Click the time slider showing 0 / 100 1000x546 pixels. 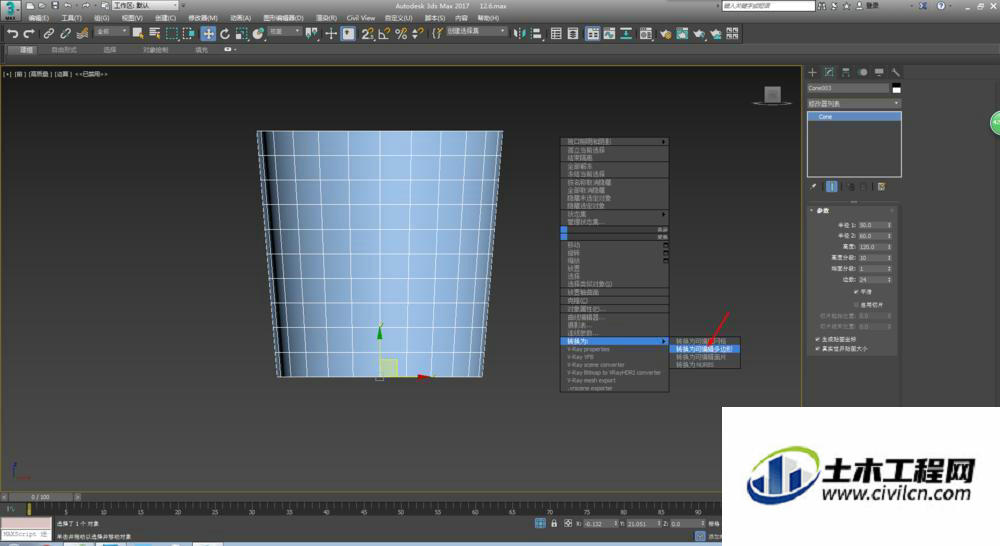point(40,497)
